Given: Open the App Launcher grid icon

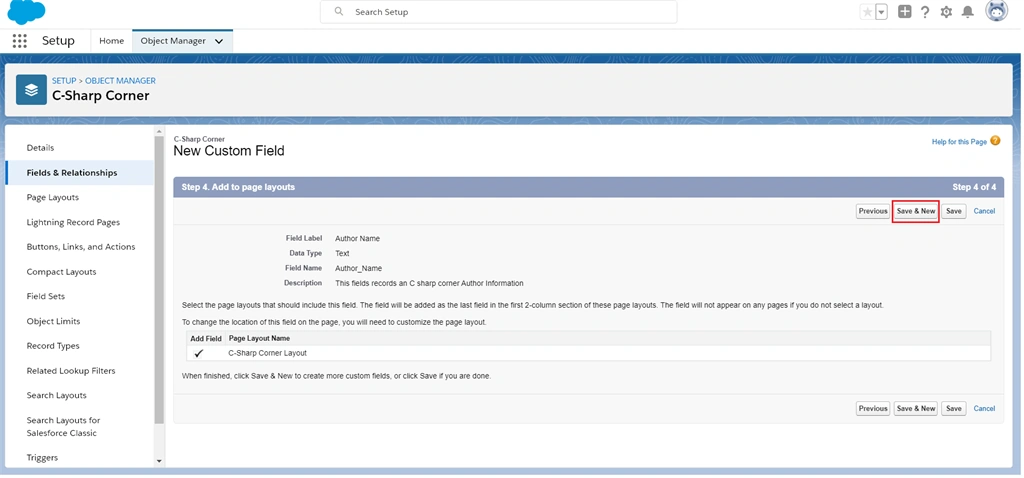Looking at the screenshot, I should 20,40.
